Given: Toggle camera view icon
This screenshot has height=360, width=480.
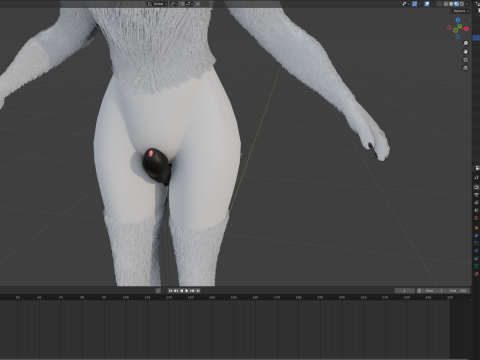Looking at the screenshot, I should click(466, 60).
